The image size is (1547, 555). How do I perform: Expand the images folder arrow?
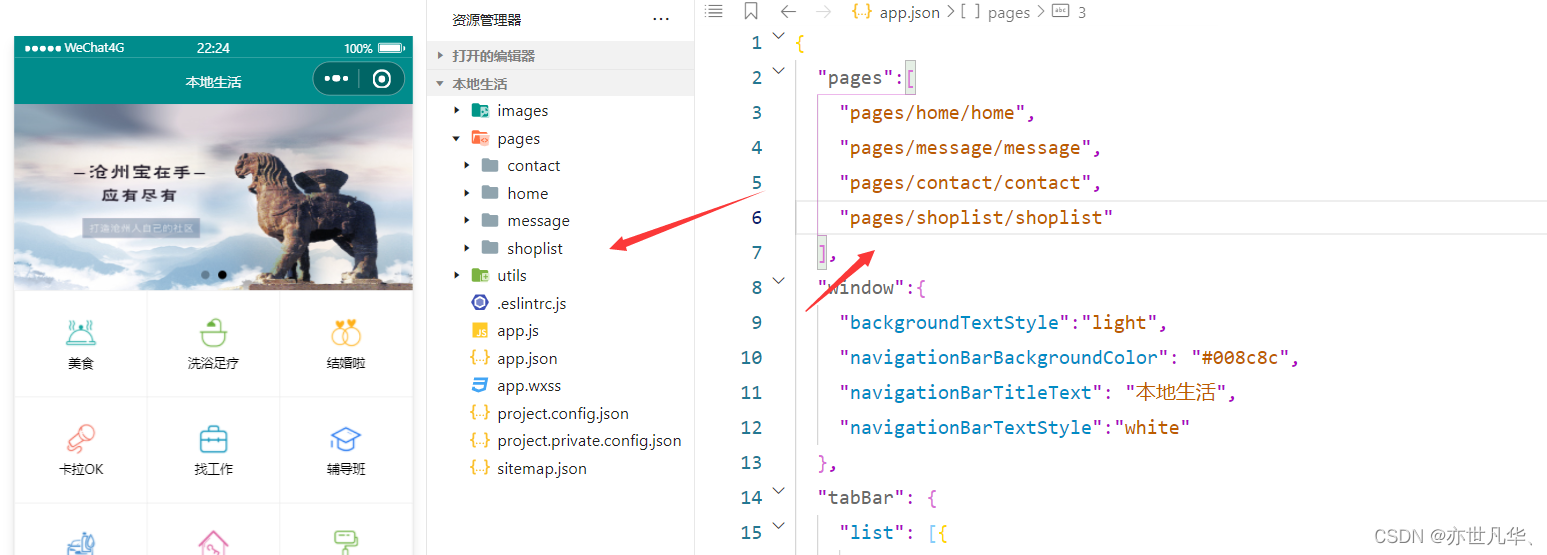pos(457,111)
